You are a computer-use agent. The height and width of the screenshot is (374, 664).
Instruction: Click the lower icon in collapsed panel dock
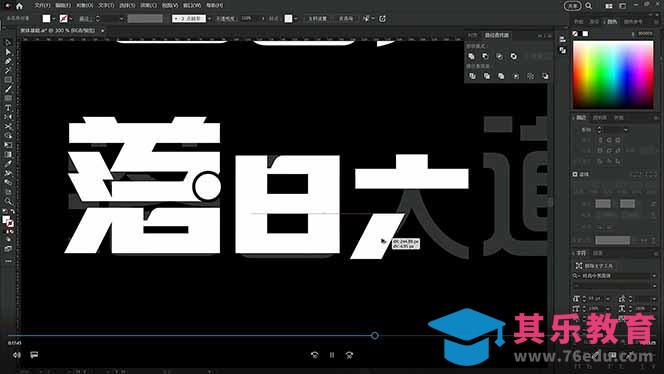(562, 50)
